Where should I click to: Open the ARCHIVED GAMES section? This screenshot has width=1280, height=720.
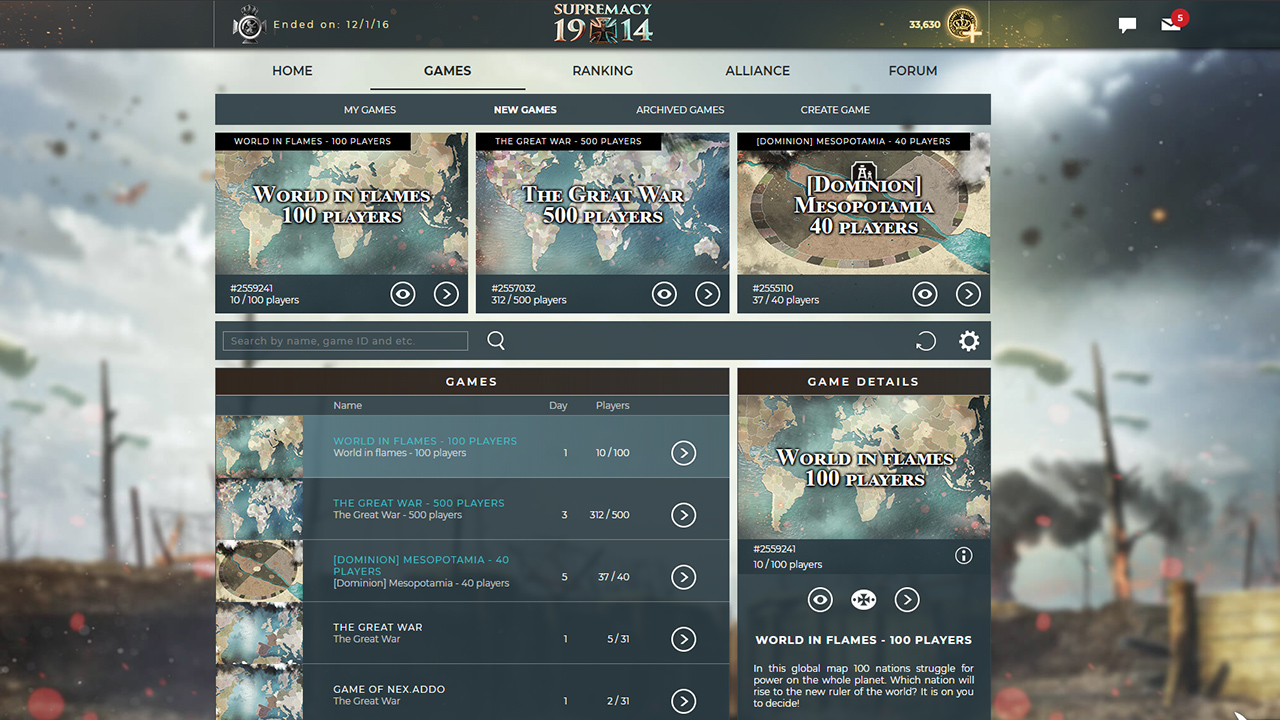[x=680, y=109]
